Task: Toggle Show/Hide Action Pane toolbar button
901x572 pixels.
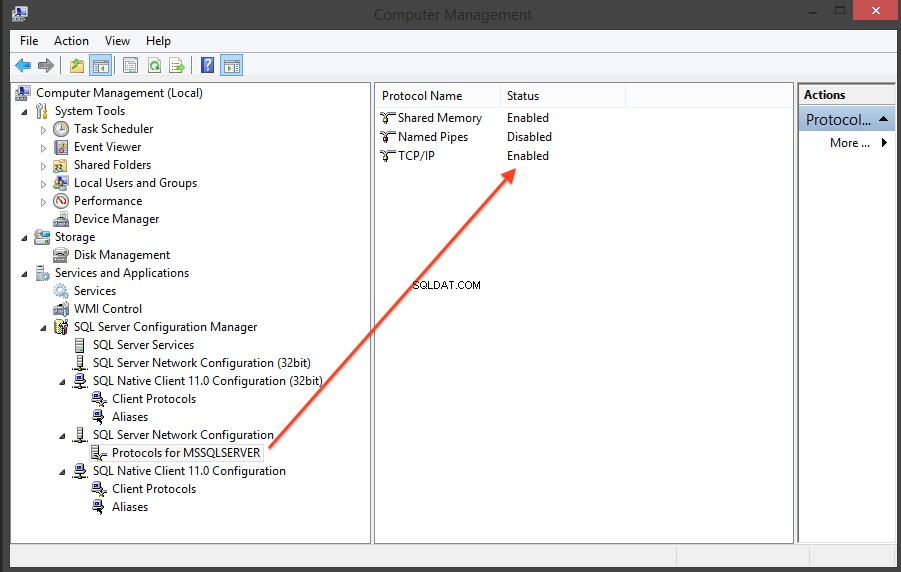Action: [232, 66]
